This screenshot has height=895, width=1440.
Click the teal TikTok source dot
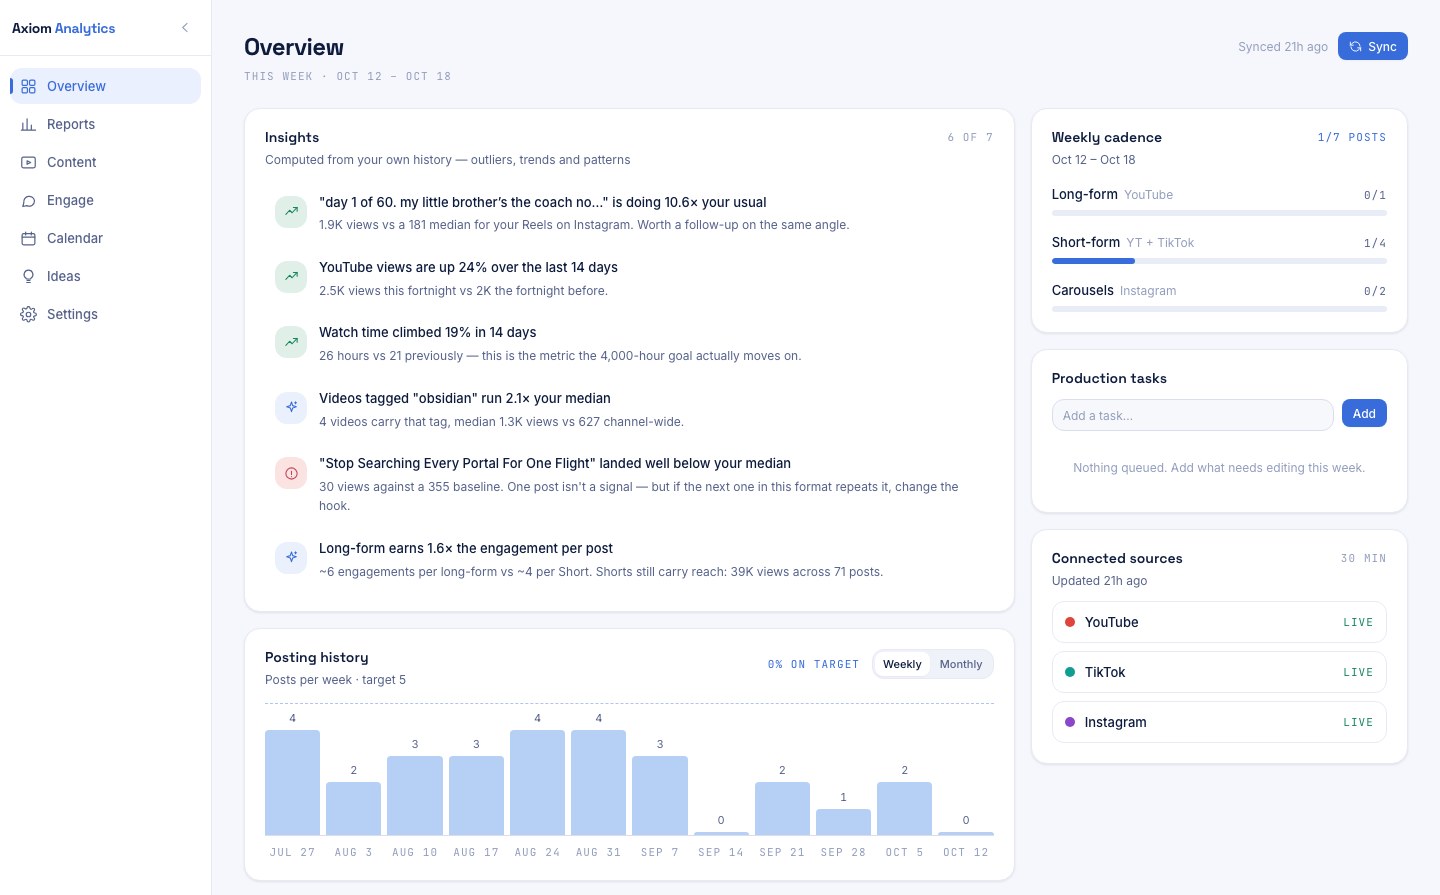1070,672
